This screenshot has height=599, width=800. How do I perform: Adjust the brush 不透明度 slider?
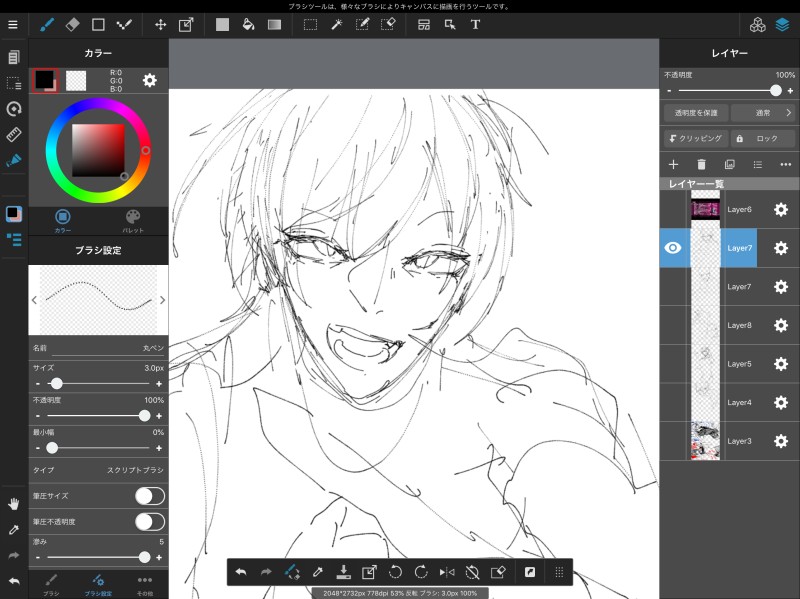(x=98, y=416)
